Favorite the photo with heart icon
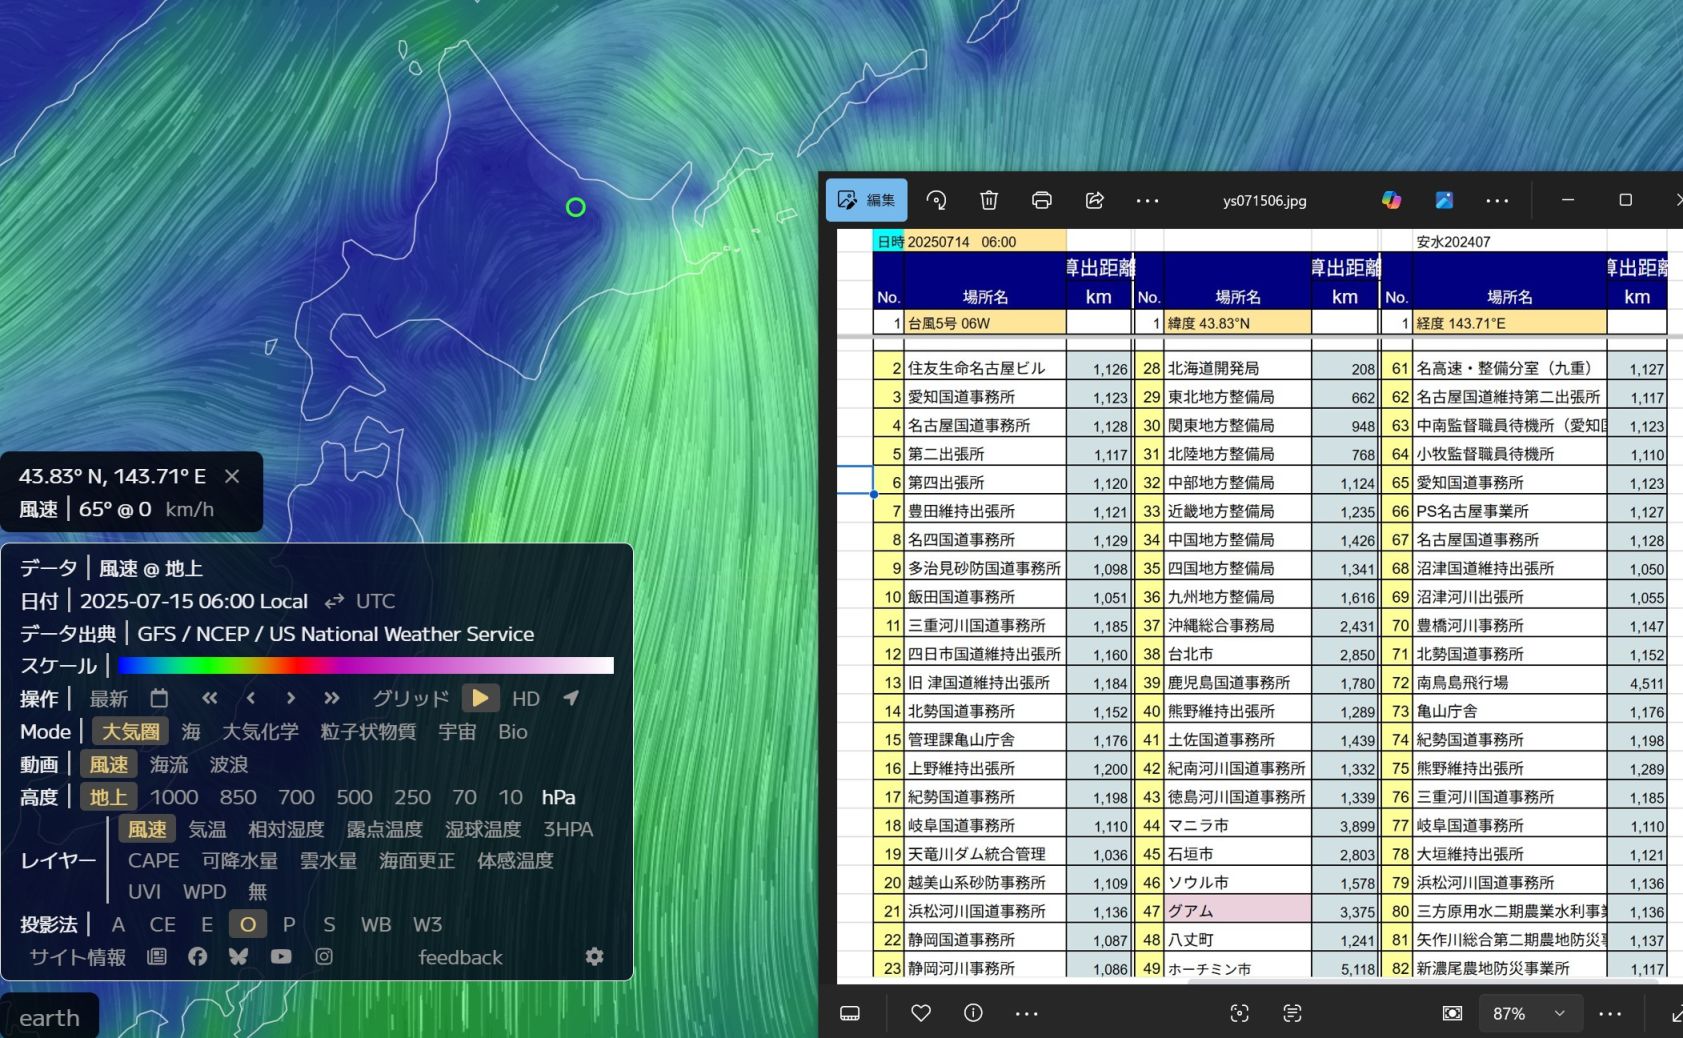The height and width of the screenshot is (1038, 1683). 921,1013
